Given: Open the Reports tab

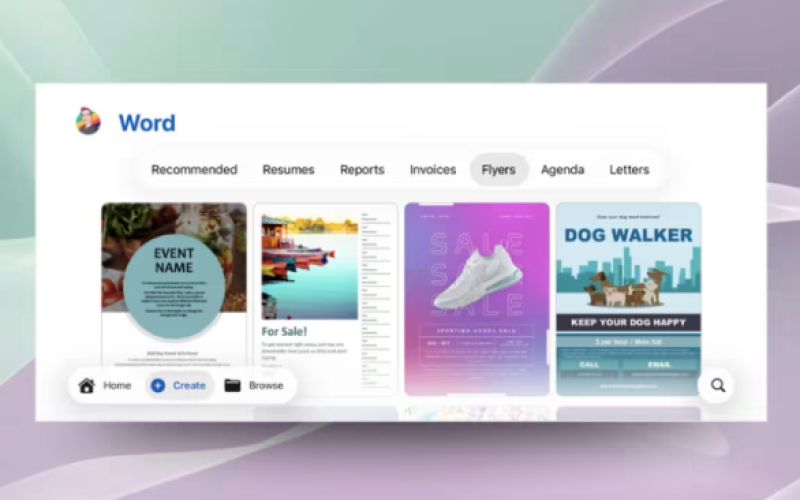Looking at the screenshot, I should click(362, 169).
